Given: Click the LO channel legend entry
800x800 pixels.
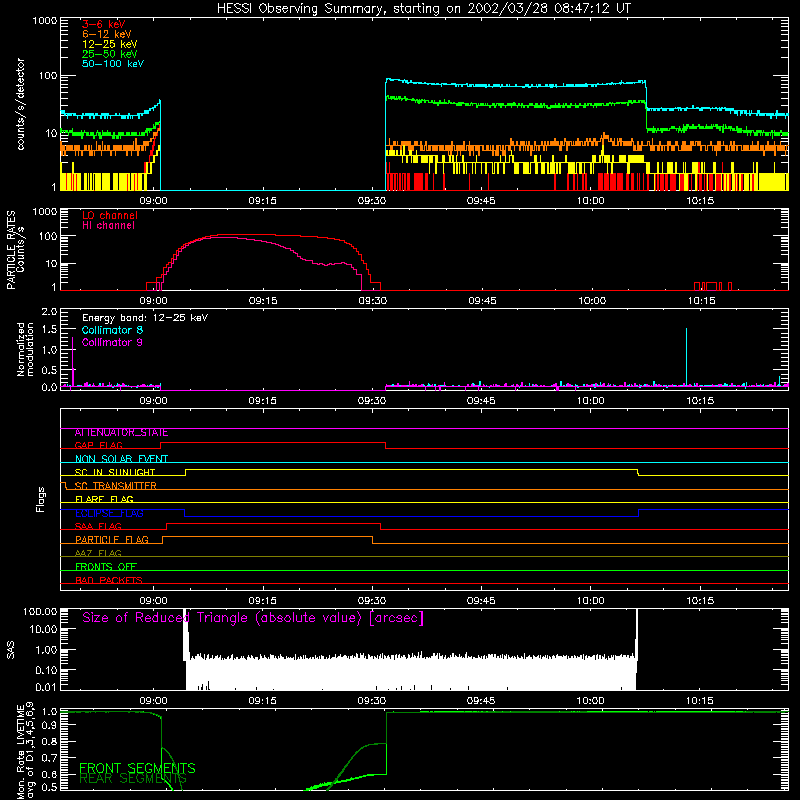Looking at the screenshot, I should [110, 215].
